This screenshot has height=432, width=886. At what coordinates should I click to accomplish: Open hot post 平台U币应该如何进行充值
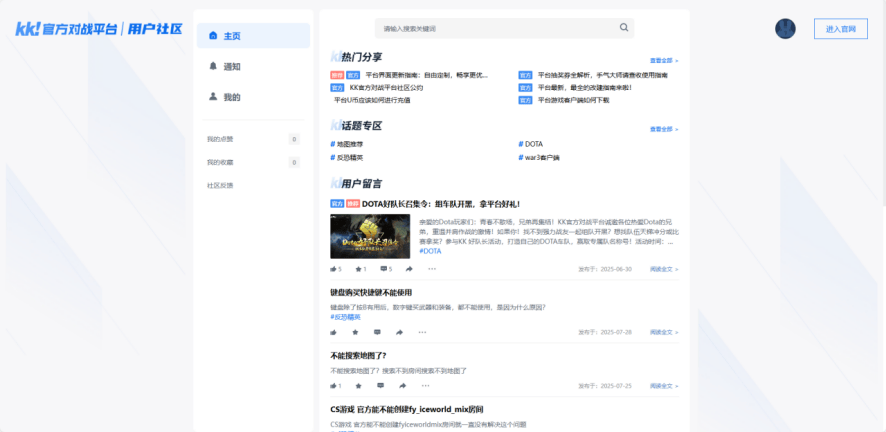[372, 100]
